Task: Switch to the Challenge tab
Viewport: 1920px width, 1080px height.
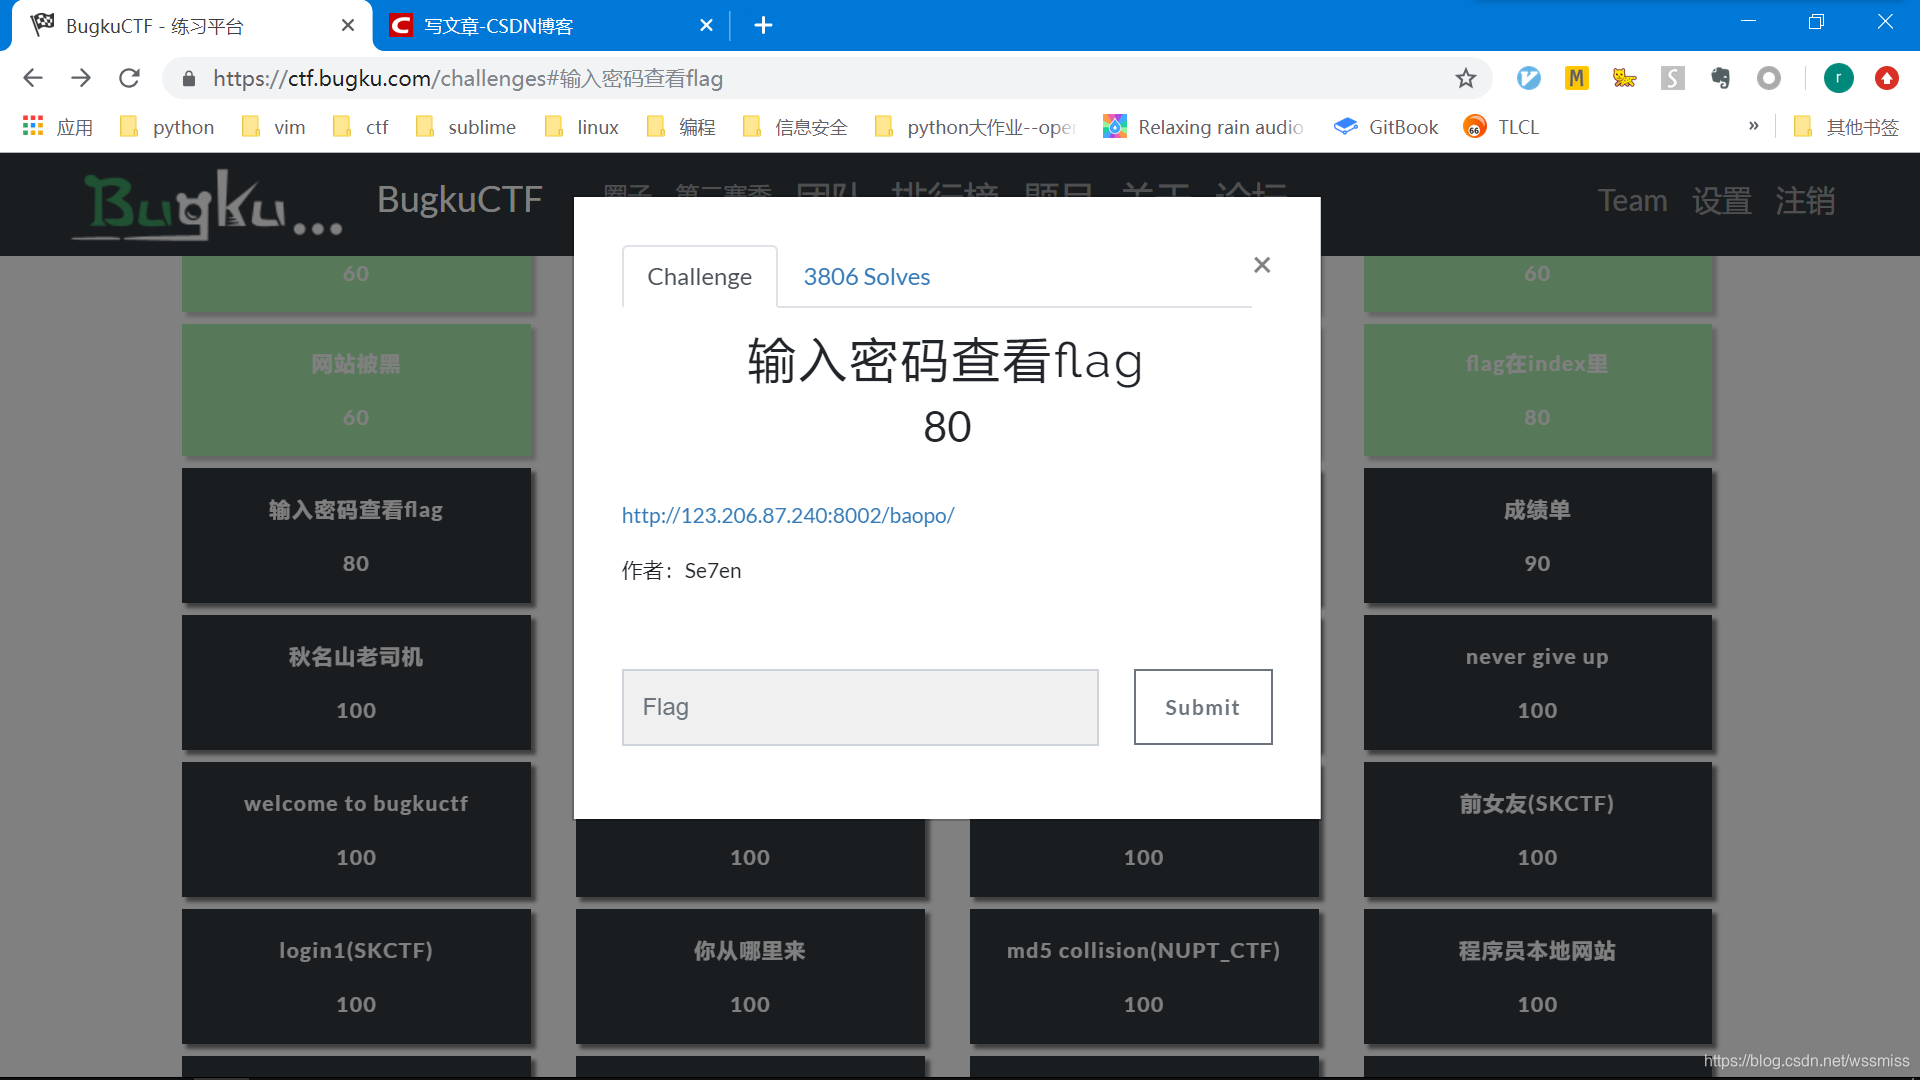Action: pyautogui.click(x=699, y=276)
